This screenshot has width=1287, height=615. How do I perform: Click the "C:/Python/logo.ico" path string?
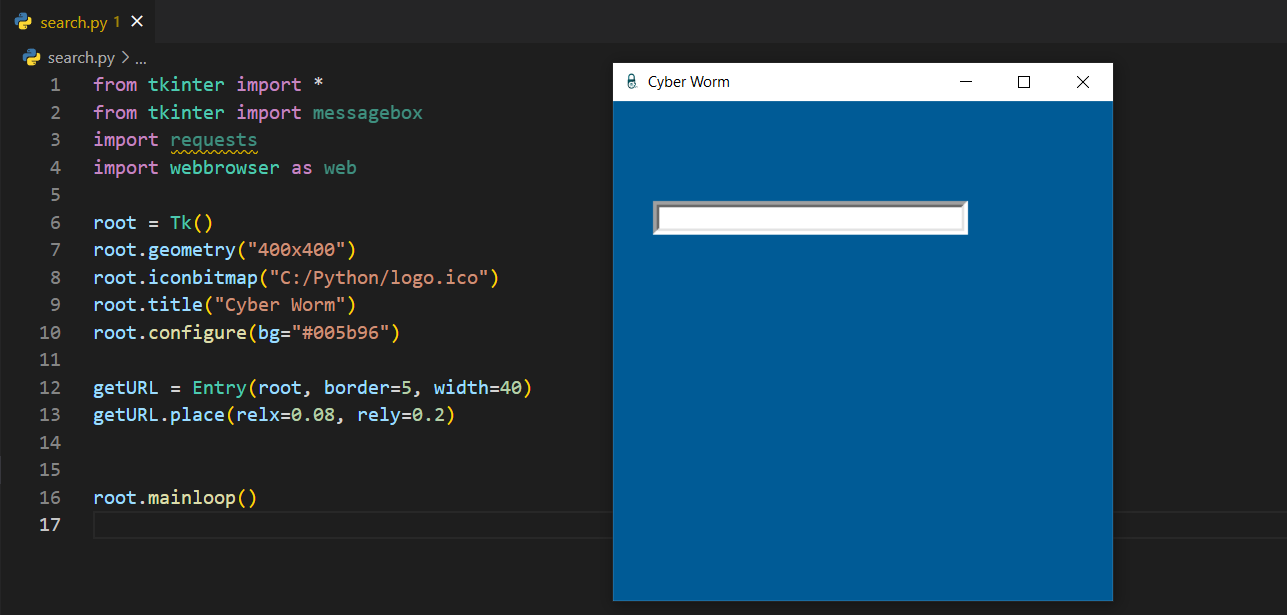(378, 277)
